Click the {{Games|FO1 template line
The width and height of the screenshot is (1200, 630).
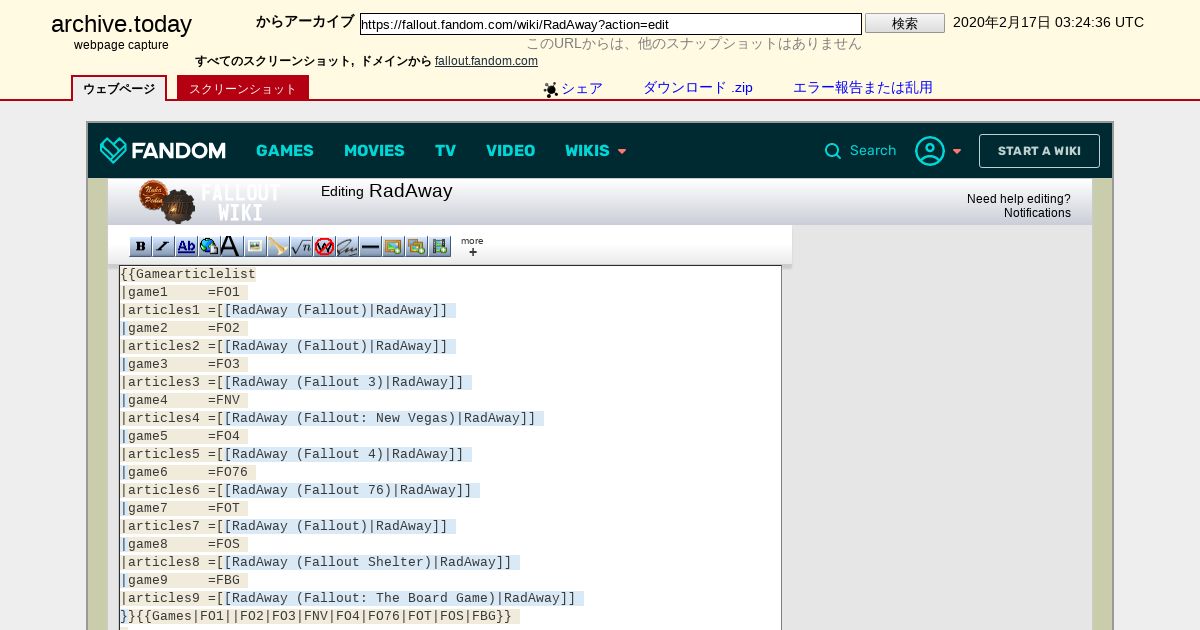point(320,616)
